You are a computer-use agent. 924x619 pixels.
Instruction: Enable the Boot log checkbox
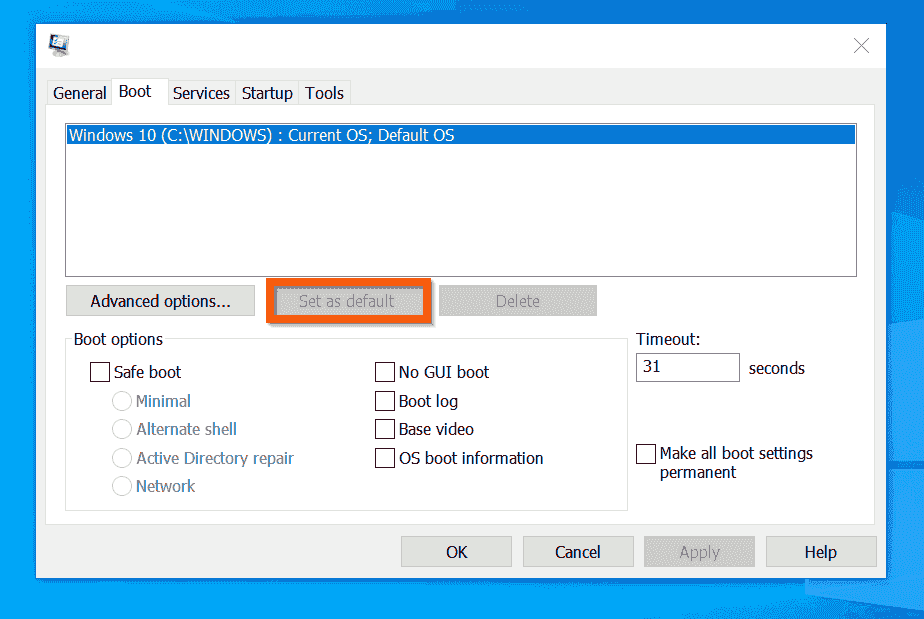[x=385, y=401]
